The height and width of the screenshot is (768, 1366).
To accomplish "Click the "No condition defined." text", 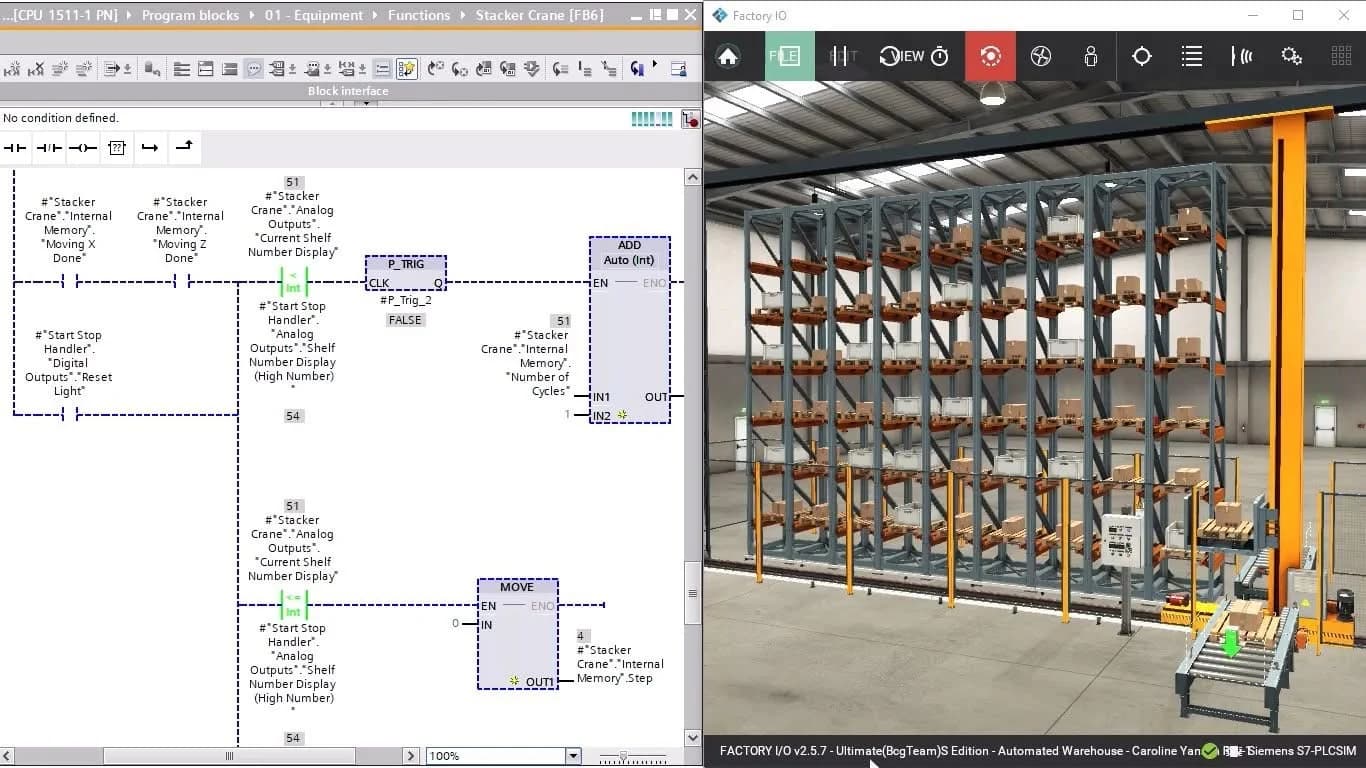I will [x=61, y=118].
